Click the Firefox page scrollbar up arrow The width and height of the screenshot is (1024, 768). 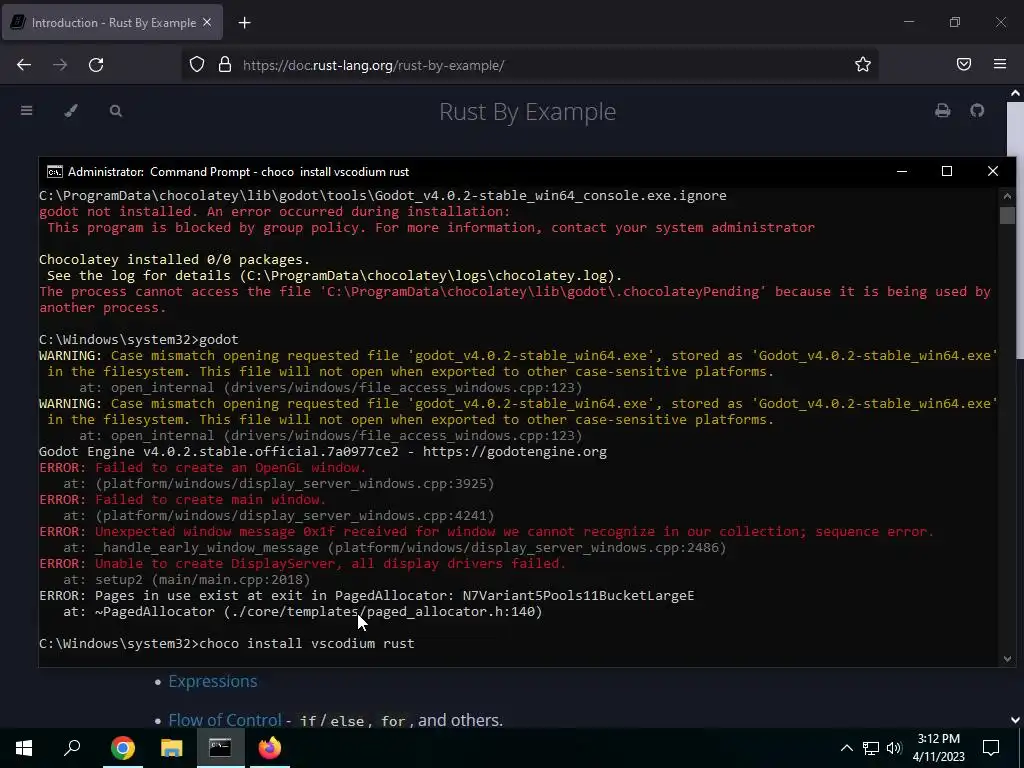(x=1016, y=93)
